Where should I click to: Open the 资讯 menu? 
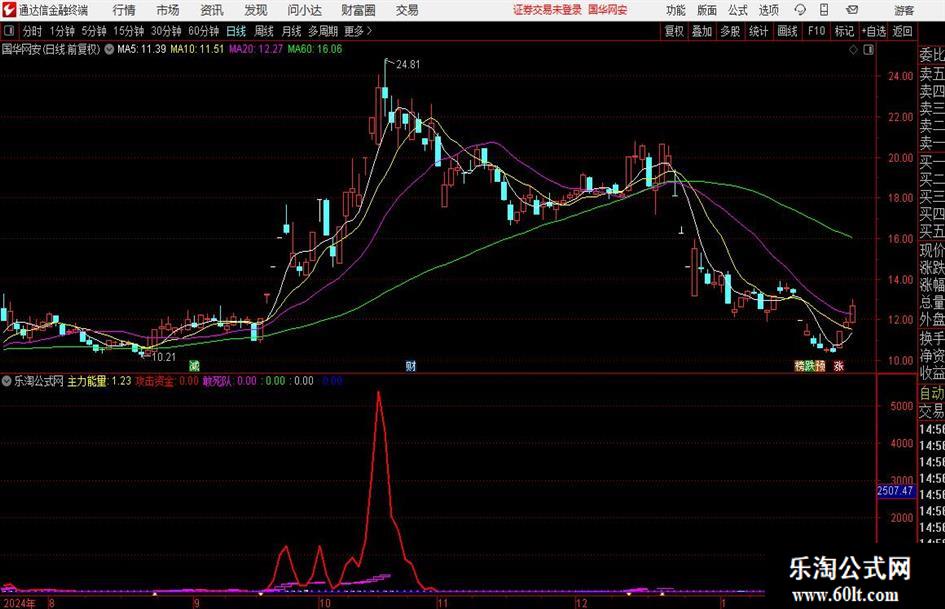coord(212,10)
